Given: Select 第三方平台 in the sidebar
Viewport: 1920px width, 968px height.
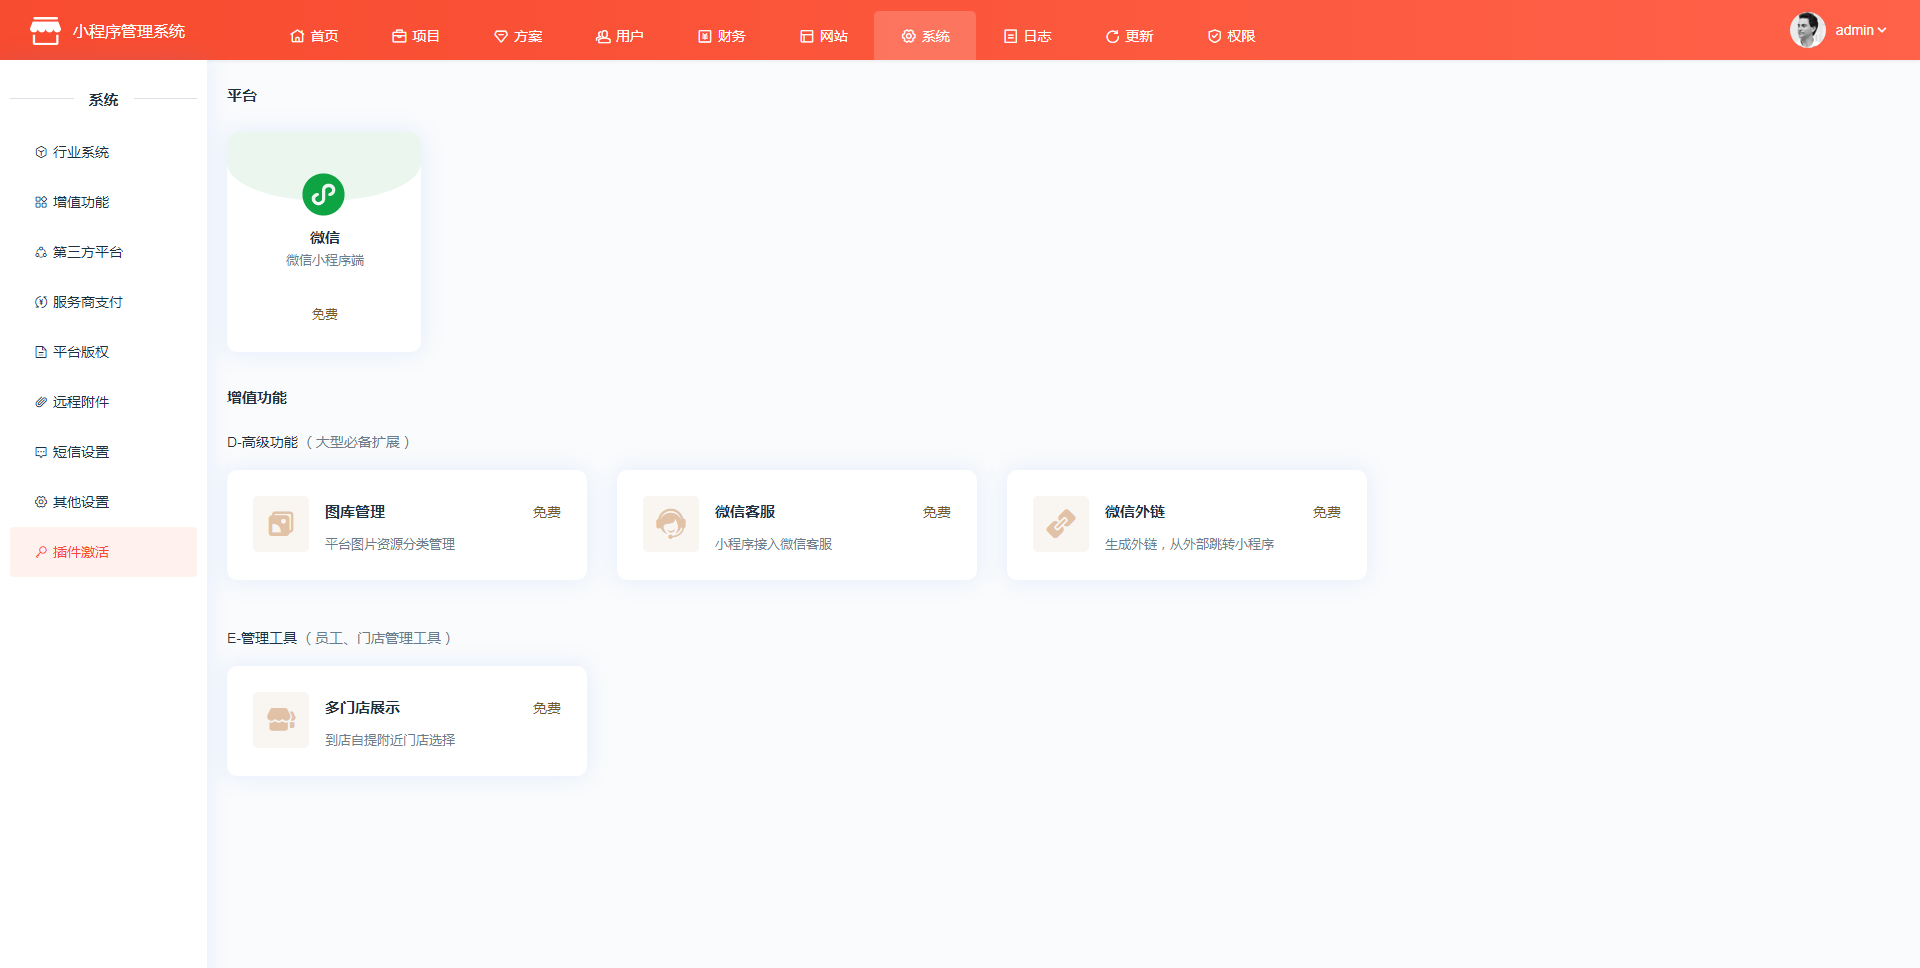Looking at the screenshot, I should 103,252.
